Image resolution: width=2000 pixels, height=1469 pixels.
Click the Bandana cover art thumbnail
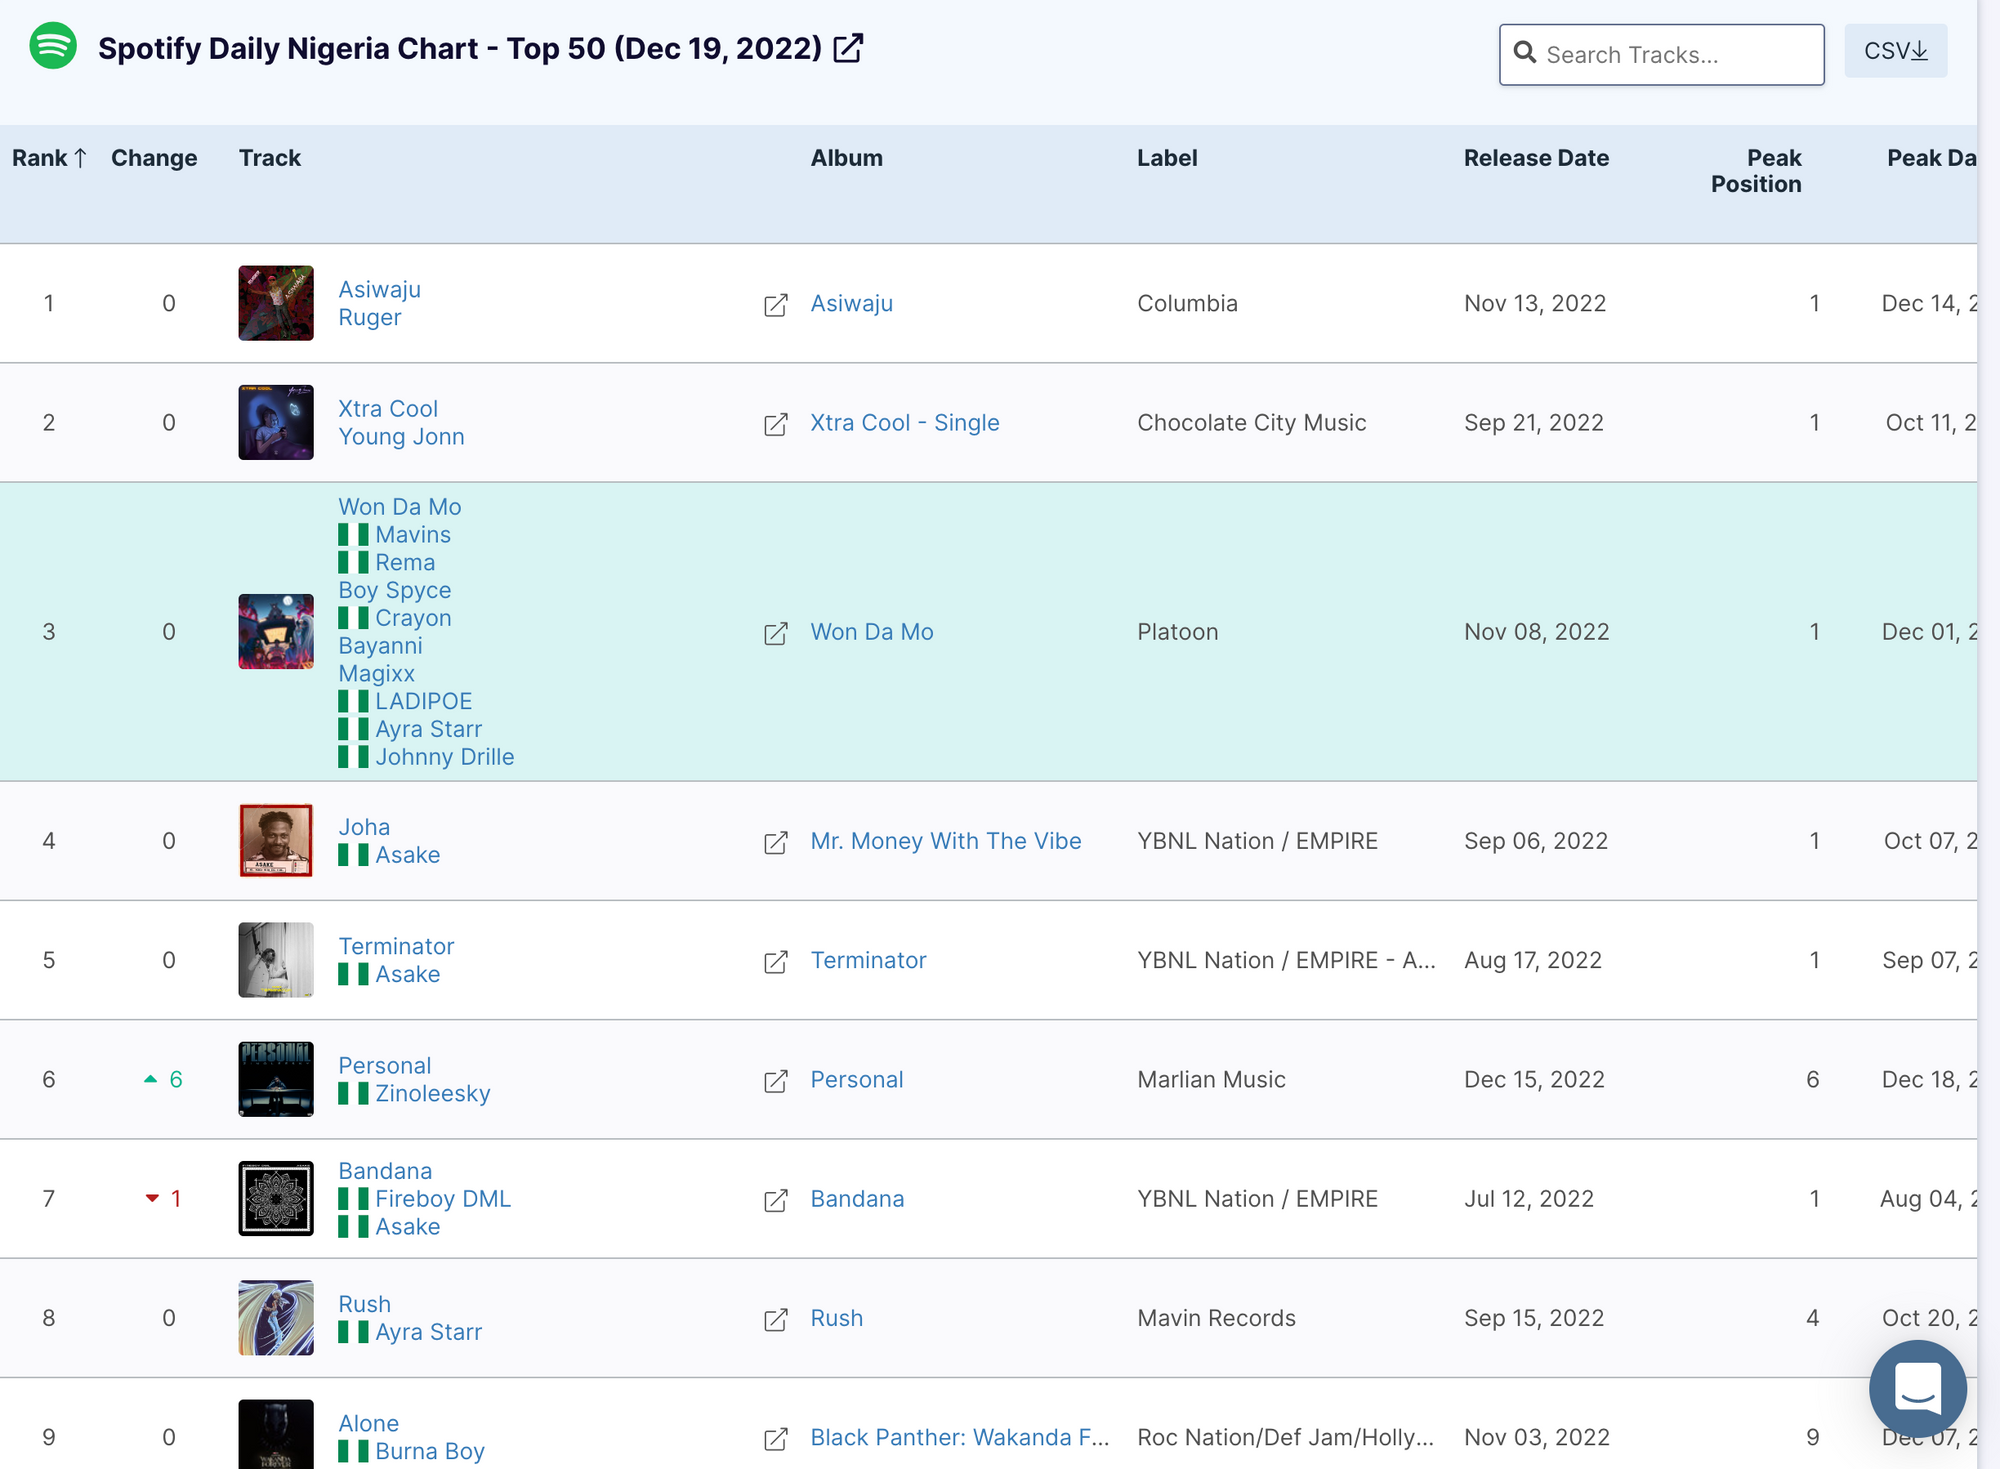click(x=276, y=1198)
